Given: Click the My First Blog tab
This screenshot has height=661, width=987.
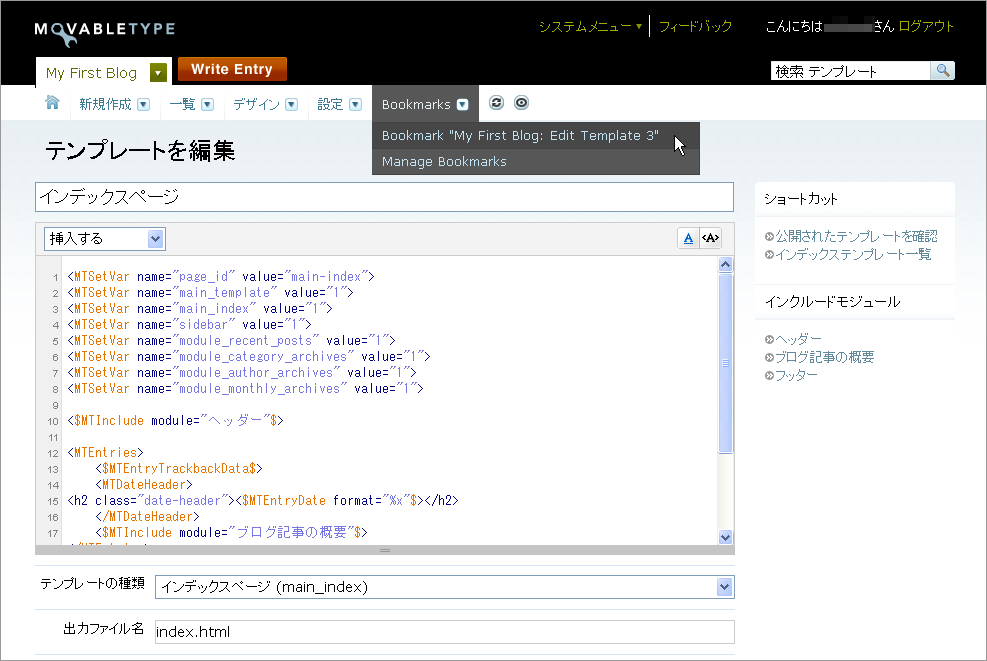Looking at the screenshot, I should click(91, 73).
